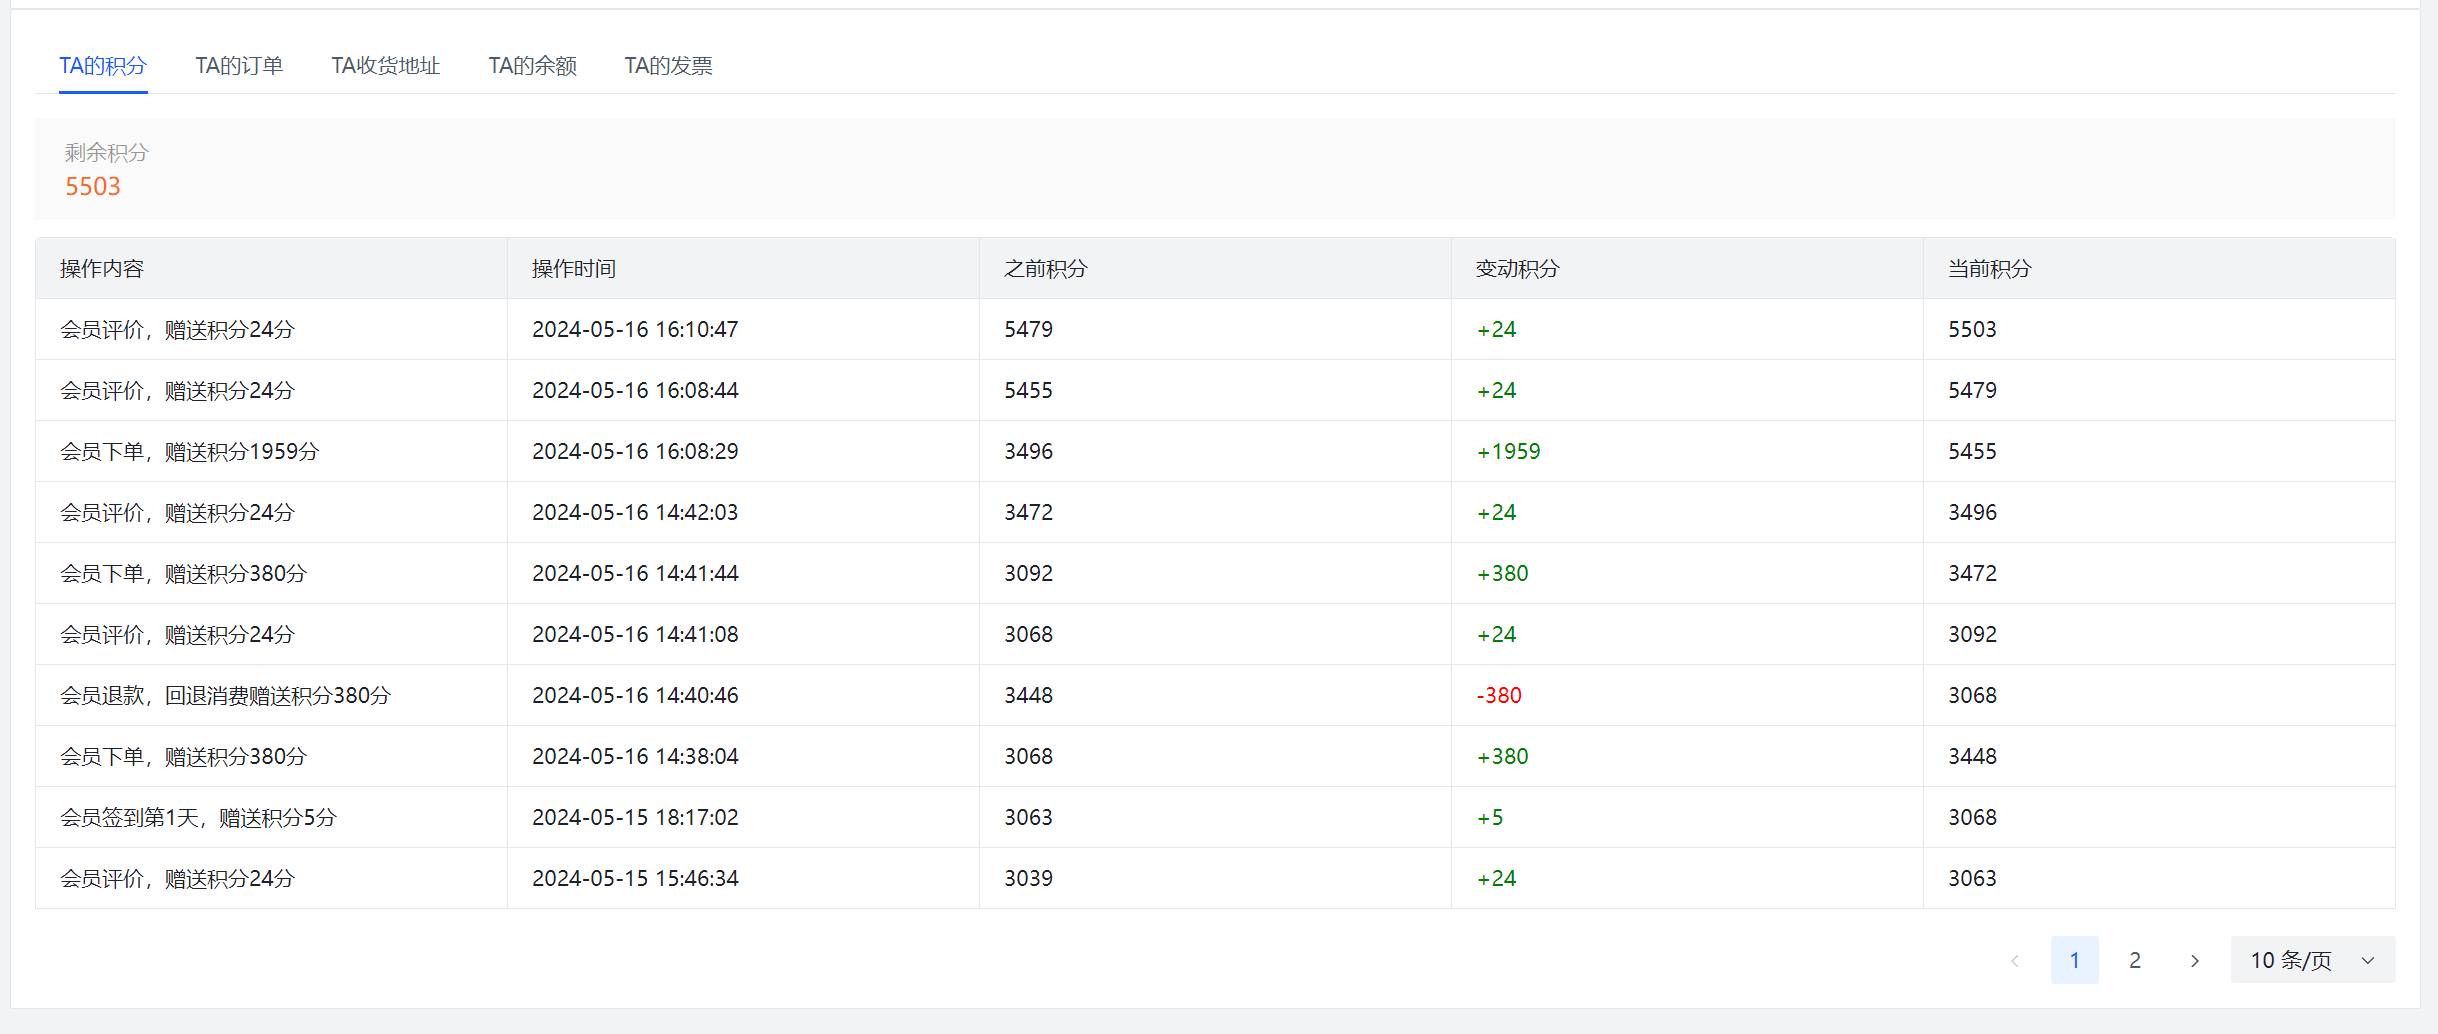Select the green +1959 points change value
This screenshot has height=1034, width=2438.
(1508, 451)
